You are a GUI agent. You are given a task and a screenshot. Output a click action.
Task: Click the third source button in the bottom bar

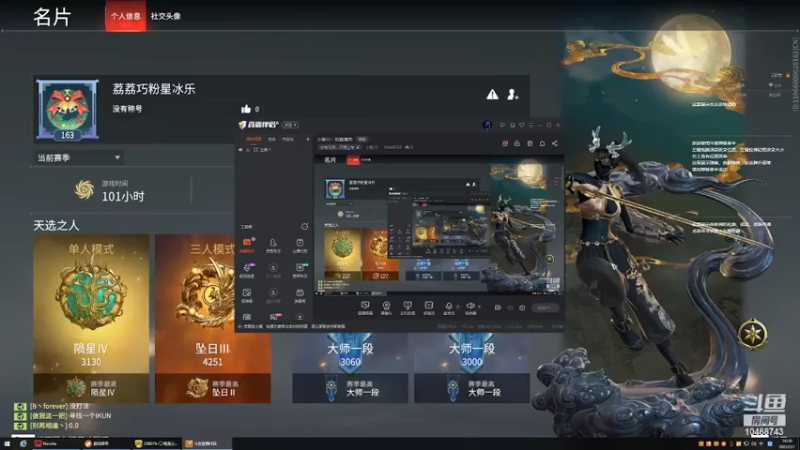click(x=407, y=308)
